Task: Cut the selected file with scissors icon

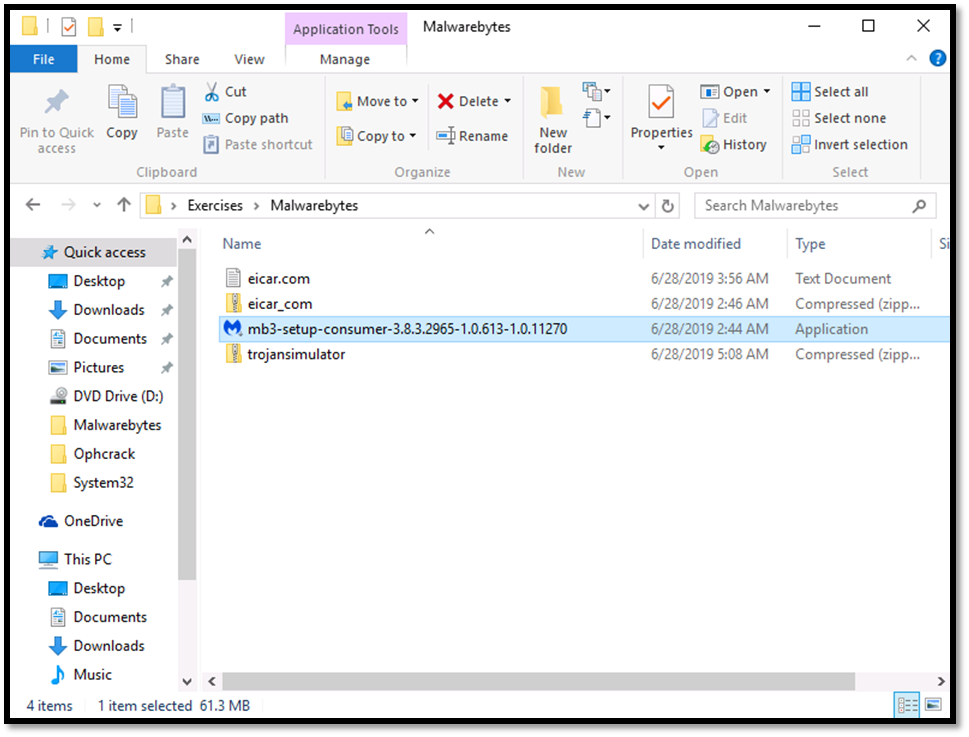Action: pos(226,91)
